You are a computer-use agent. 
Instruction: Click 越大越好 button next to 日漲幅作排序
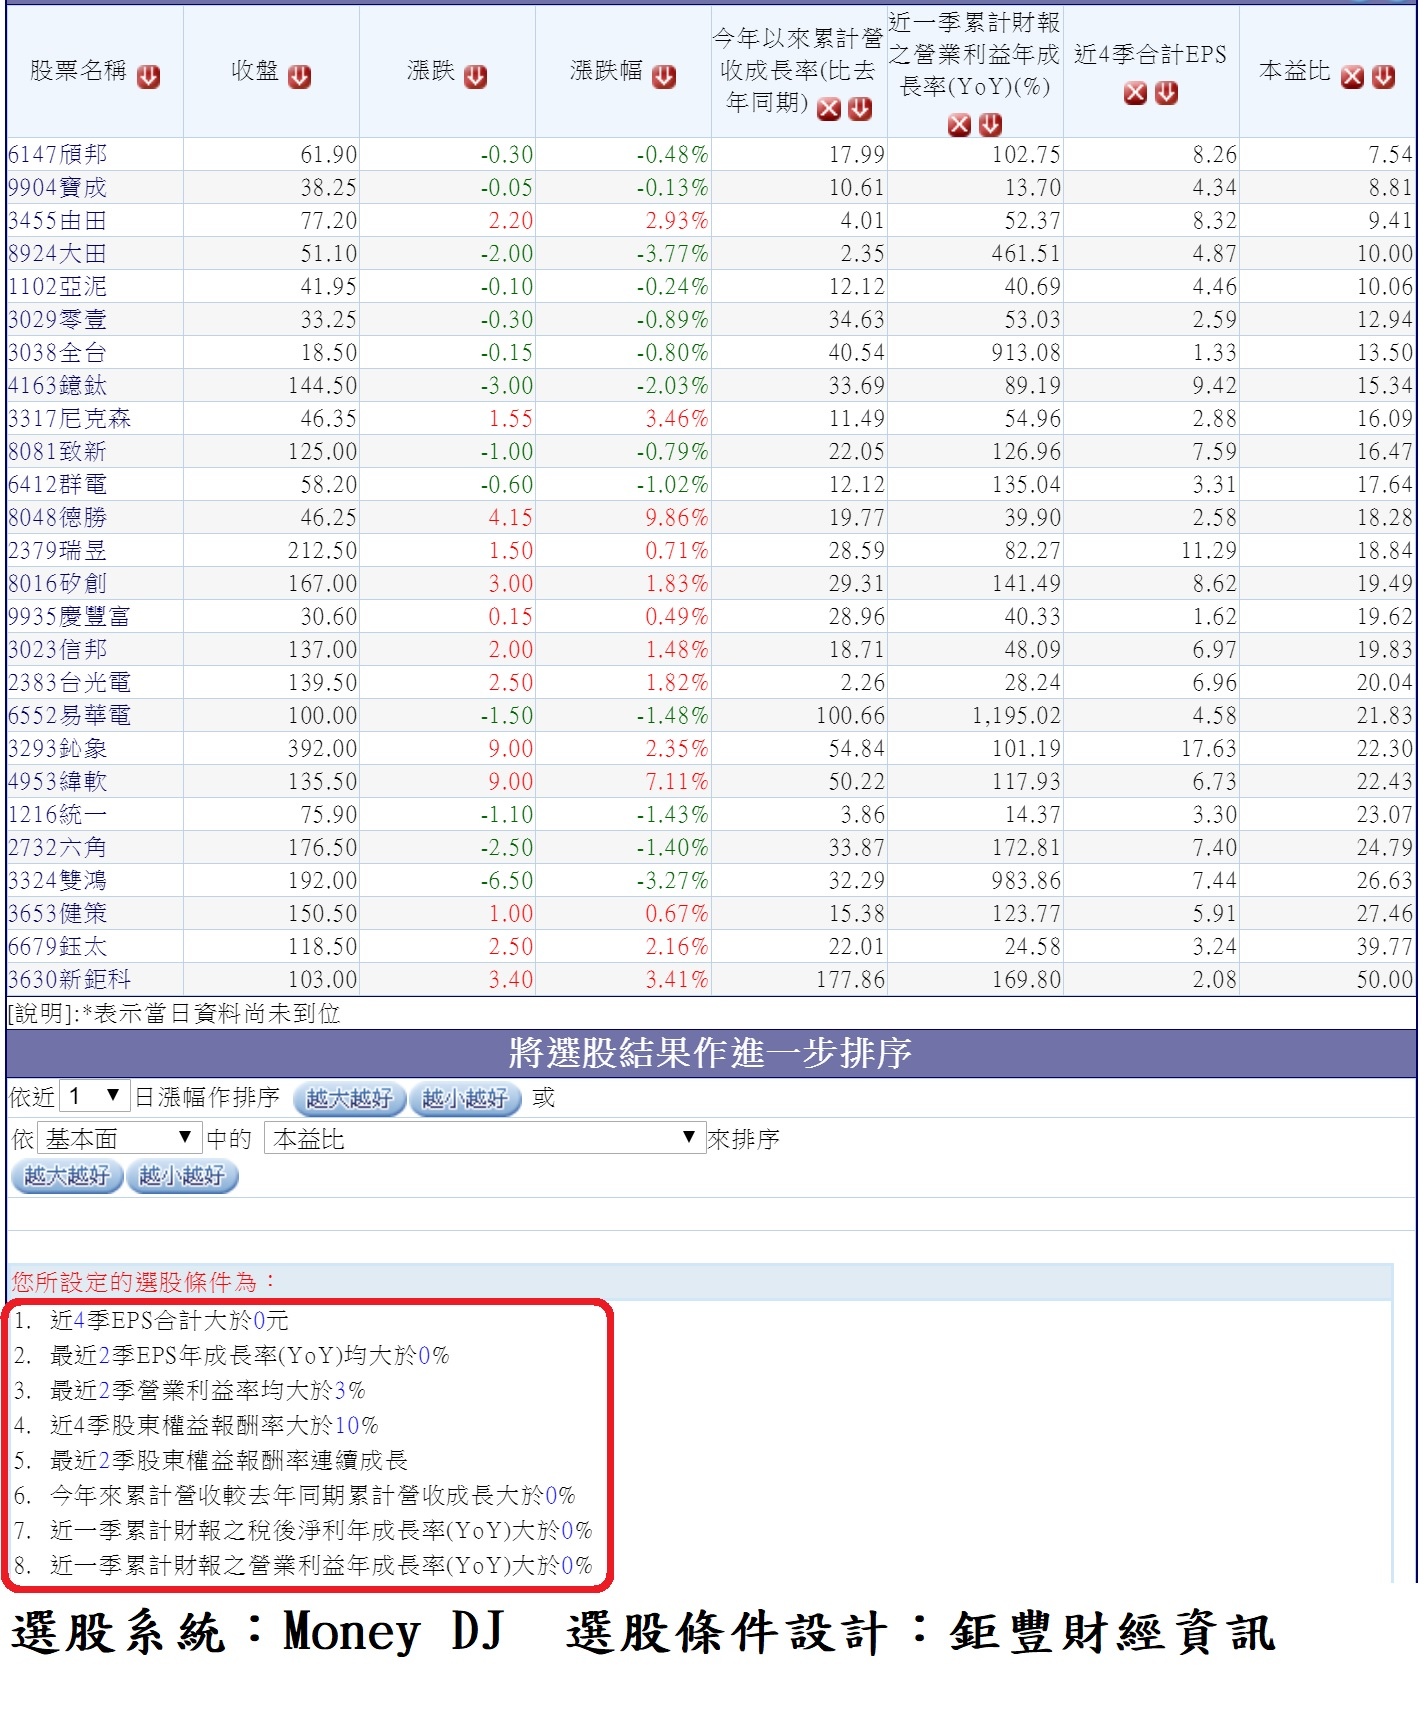[349, 1099]
